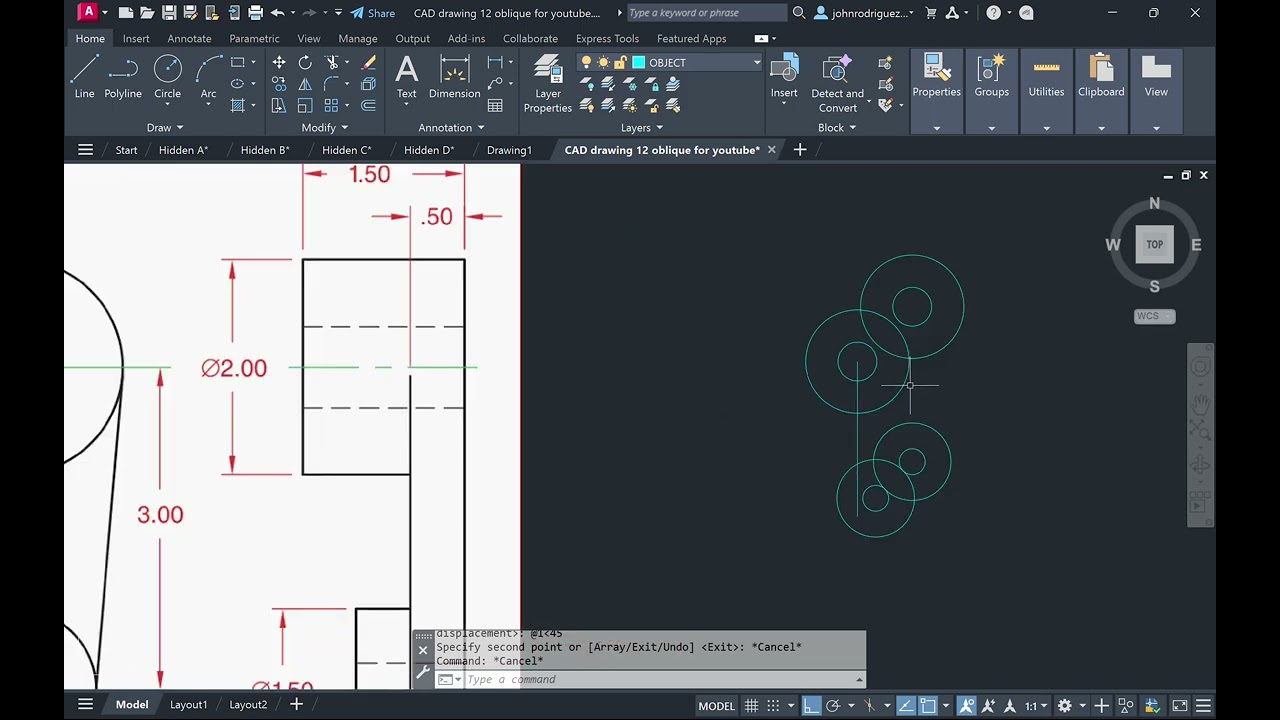1280x720 pixels.
Task: Click the Fillet tool
Action: pyautogui.click(x=333, y=84)
